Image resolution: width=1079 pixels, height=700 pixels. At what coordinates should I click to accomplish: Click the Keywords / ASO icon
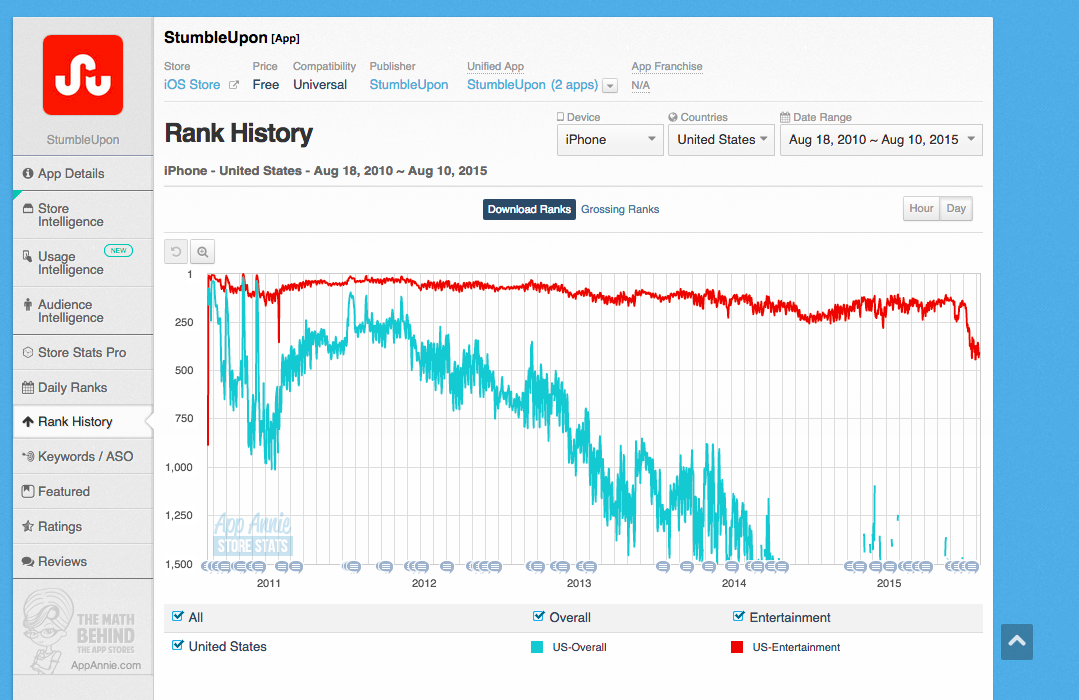coord(28,456)
